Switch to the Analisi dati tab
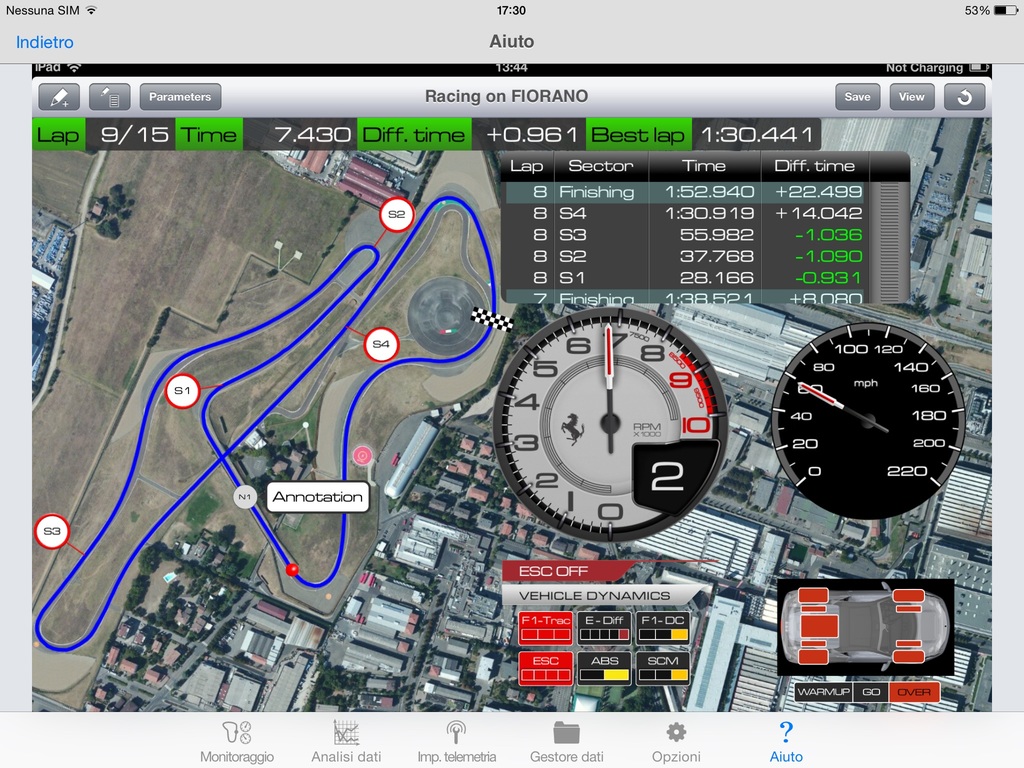 pyautogui.click(x=346, y=742)
